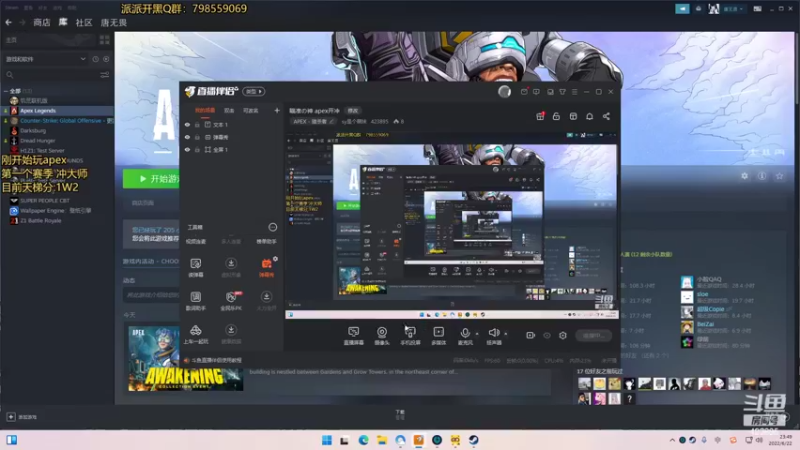Add a new scene with the plus icon

click(x=277, y=110)
